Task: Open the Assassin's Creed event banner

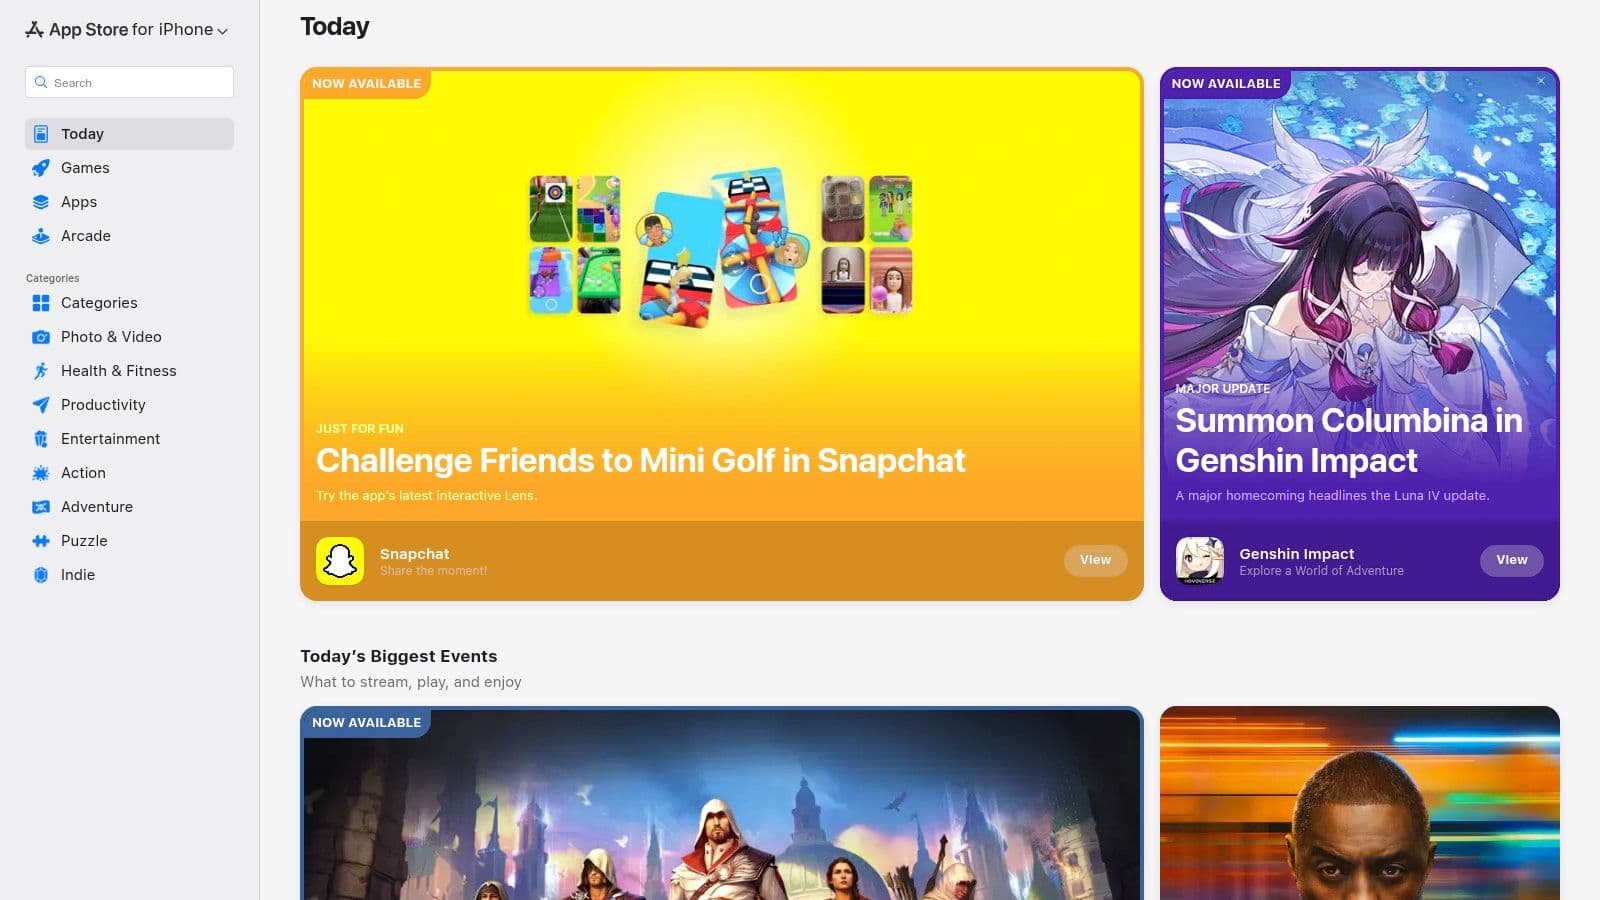Action: pyautogui.click(x=721, y=803)
